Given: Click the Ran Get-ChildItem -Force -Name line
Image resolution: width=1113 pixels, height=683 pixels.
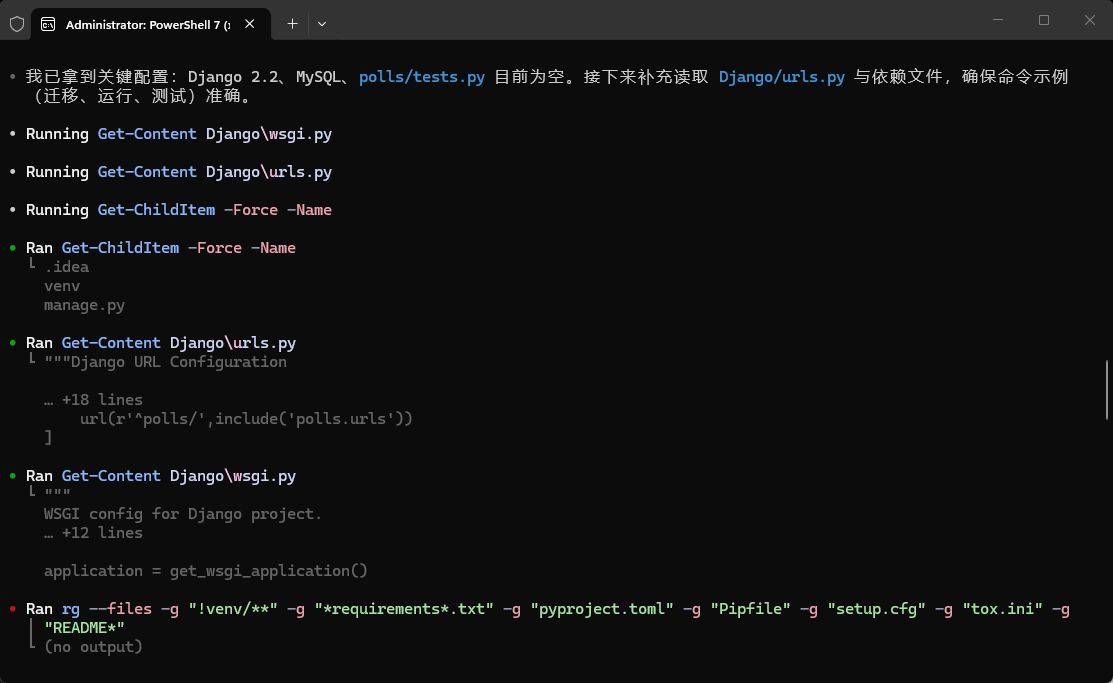Looking at the screenshot, I should point(160,248).
